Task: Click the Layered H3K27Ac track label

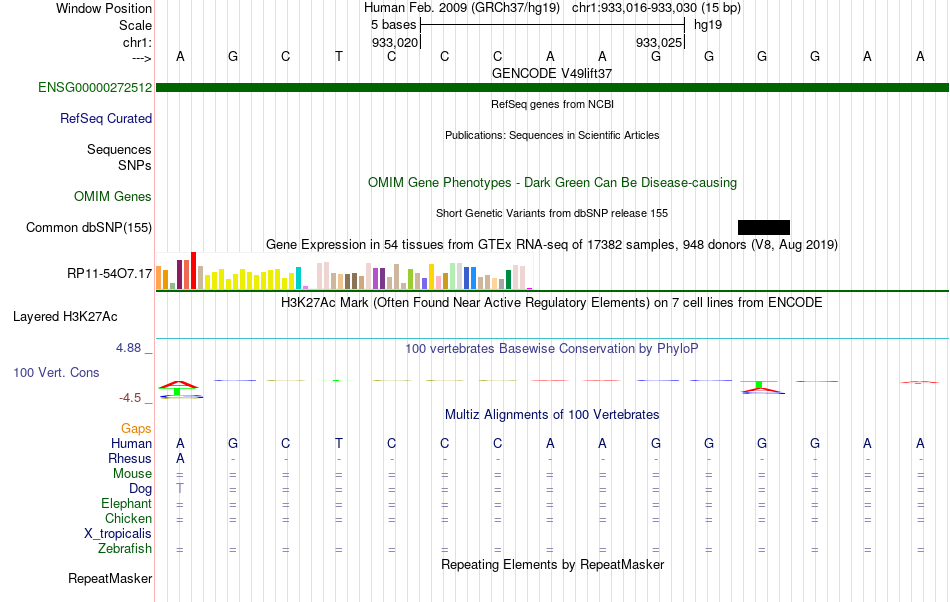Action: (x=65, y=316)
